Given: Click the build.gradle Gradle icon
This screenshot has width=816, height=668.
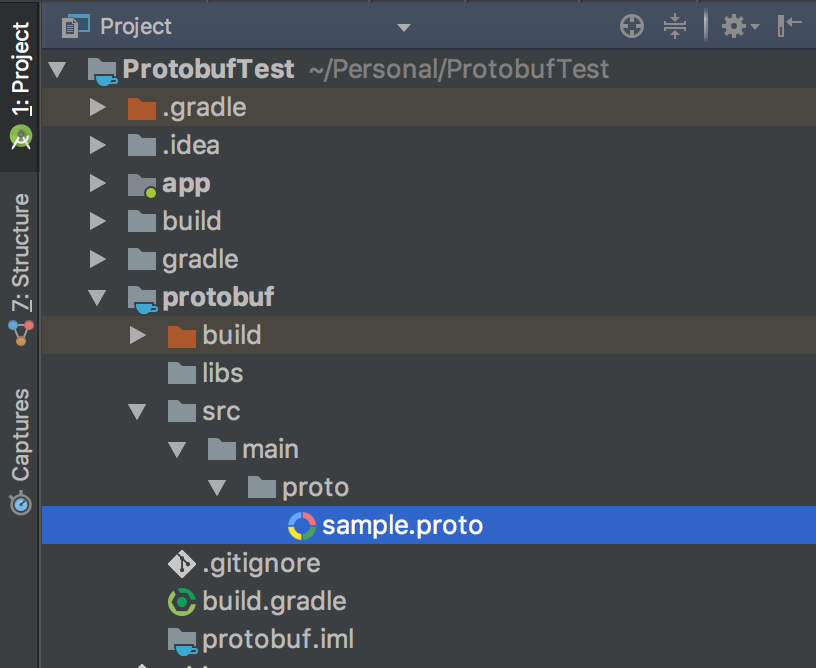Looking at the screenshot, I should pyautogui.click(x=181, y=601).
